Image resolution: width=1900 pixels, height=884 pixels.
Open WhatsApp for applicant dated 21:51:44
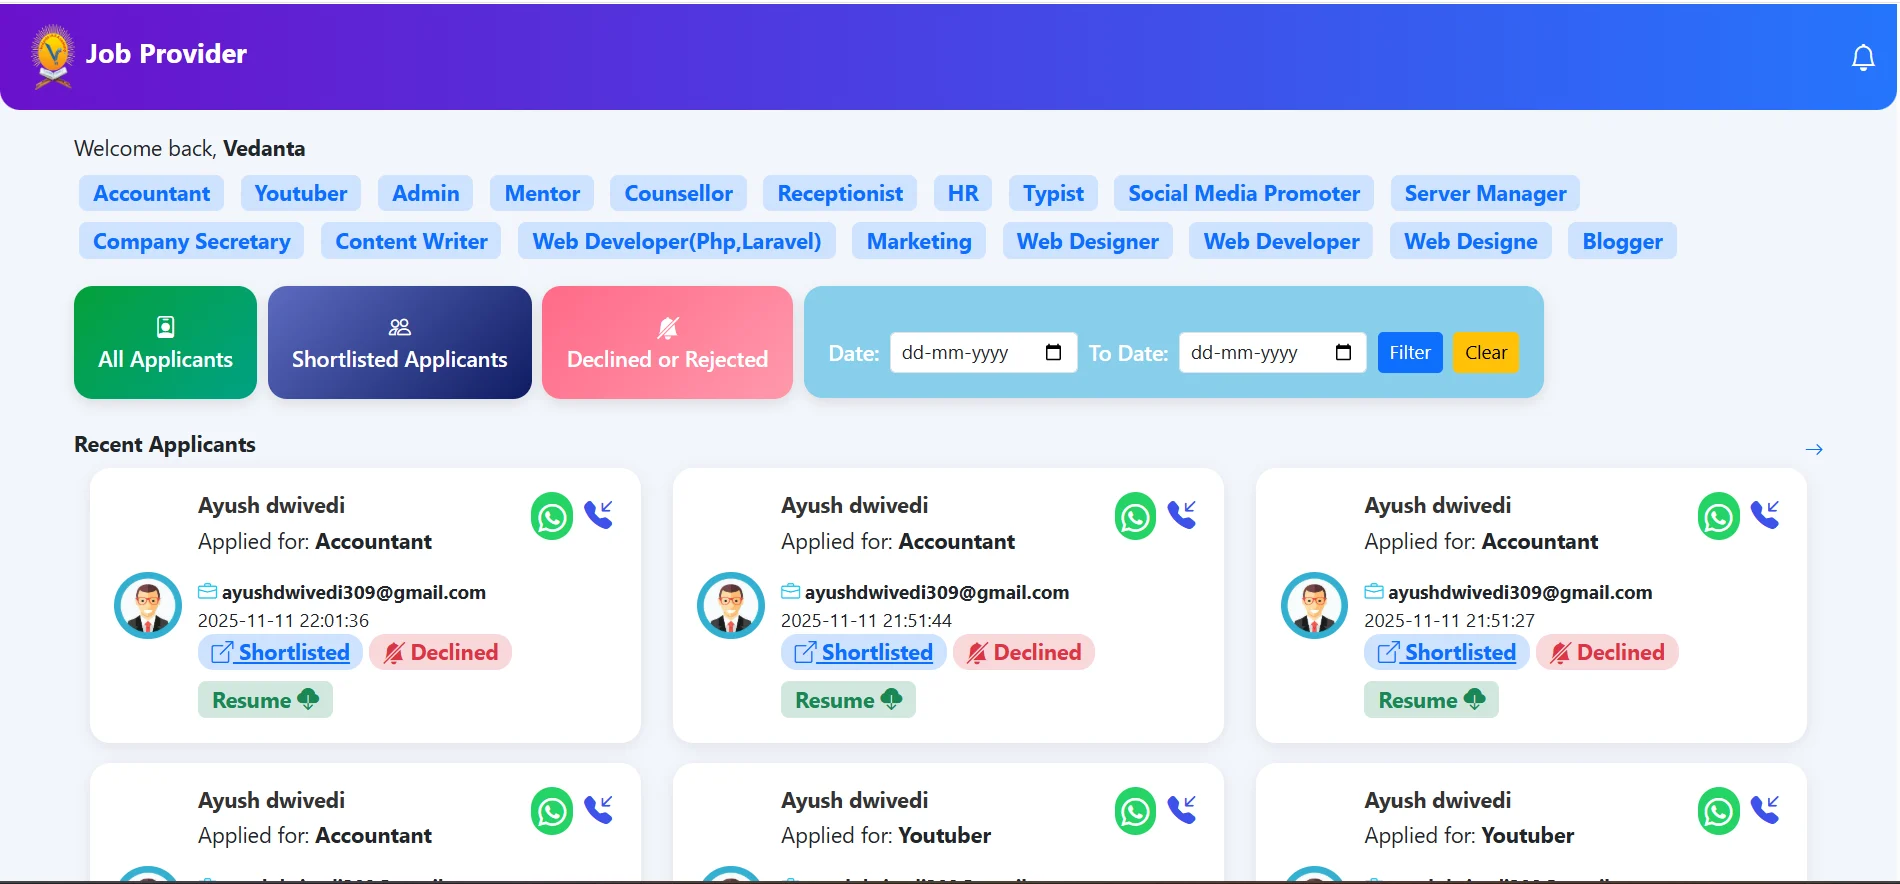click(1135, 516)
